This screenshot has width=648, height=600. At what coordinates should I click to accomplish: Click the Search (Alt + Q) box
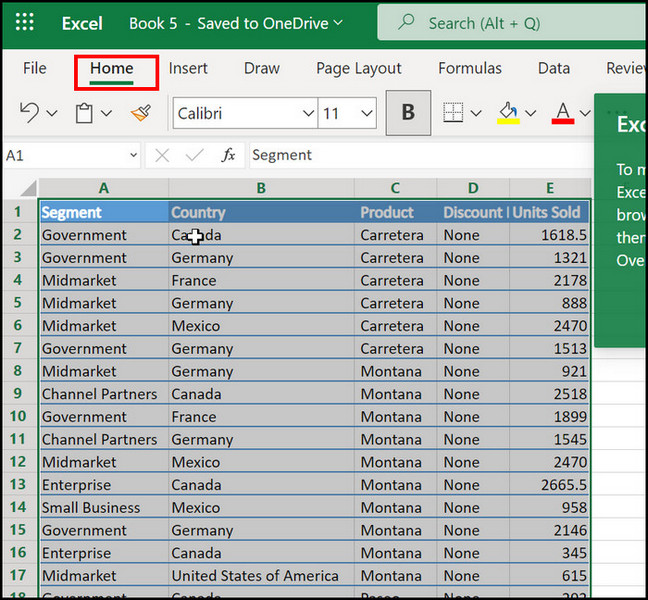511,22
